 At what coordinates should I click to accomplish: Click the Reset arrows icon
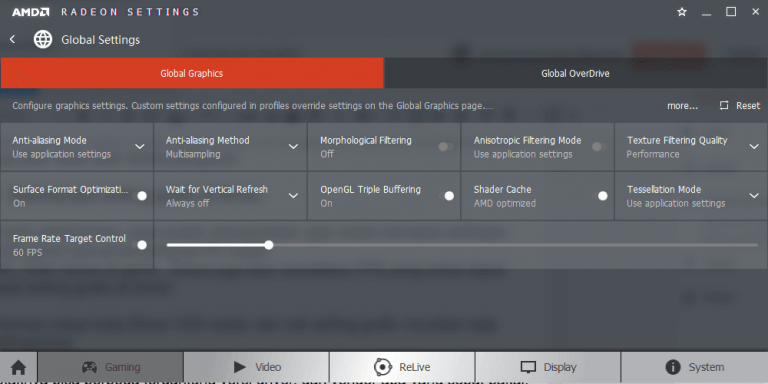[x=724, y=106]
